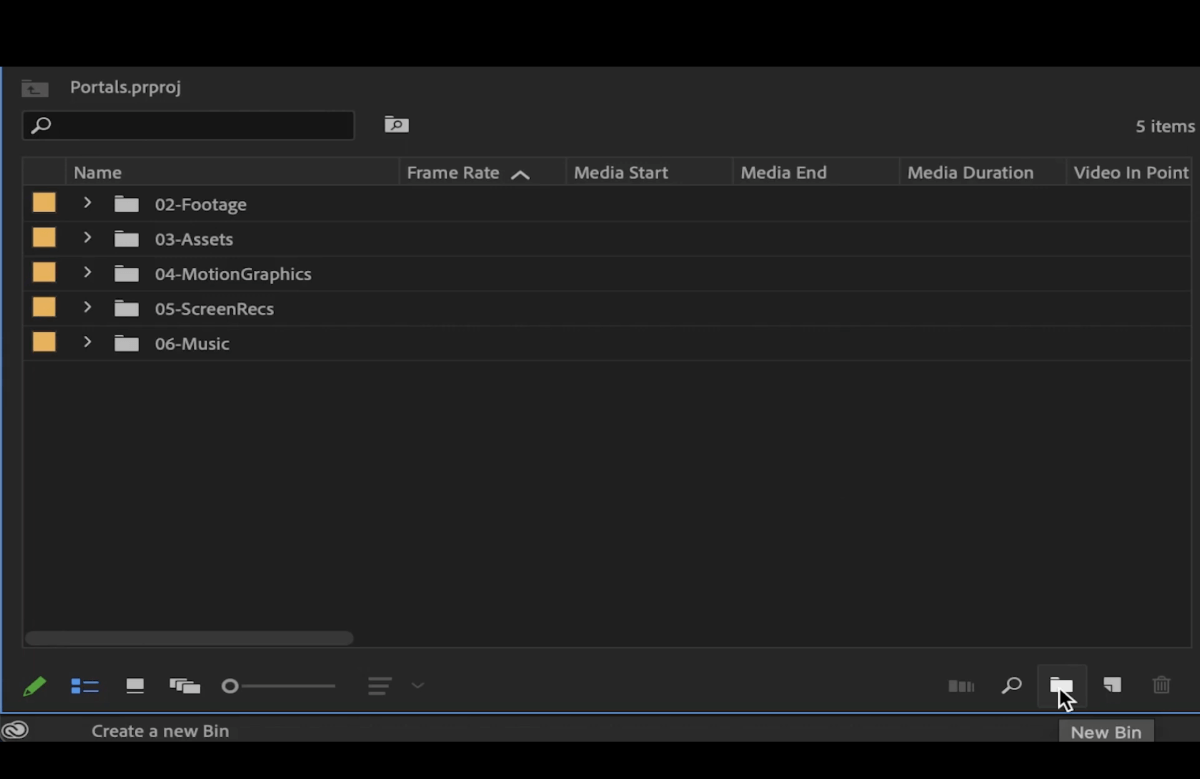Select the 03-Assets bin name
Image resolution: width=1200 pixels, height=779 pixels.
[194, 239]
